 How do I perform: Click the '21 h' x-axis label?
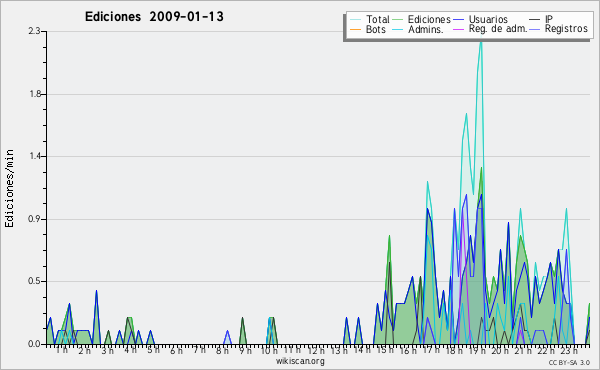523,350
